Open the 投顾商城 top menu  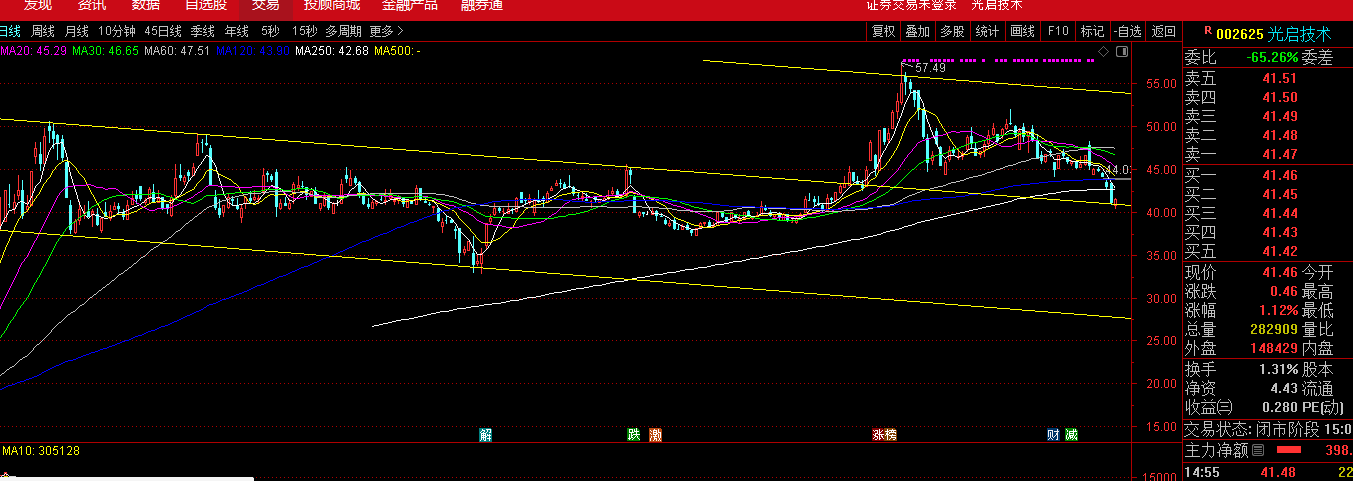click(332, 5)
